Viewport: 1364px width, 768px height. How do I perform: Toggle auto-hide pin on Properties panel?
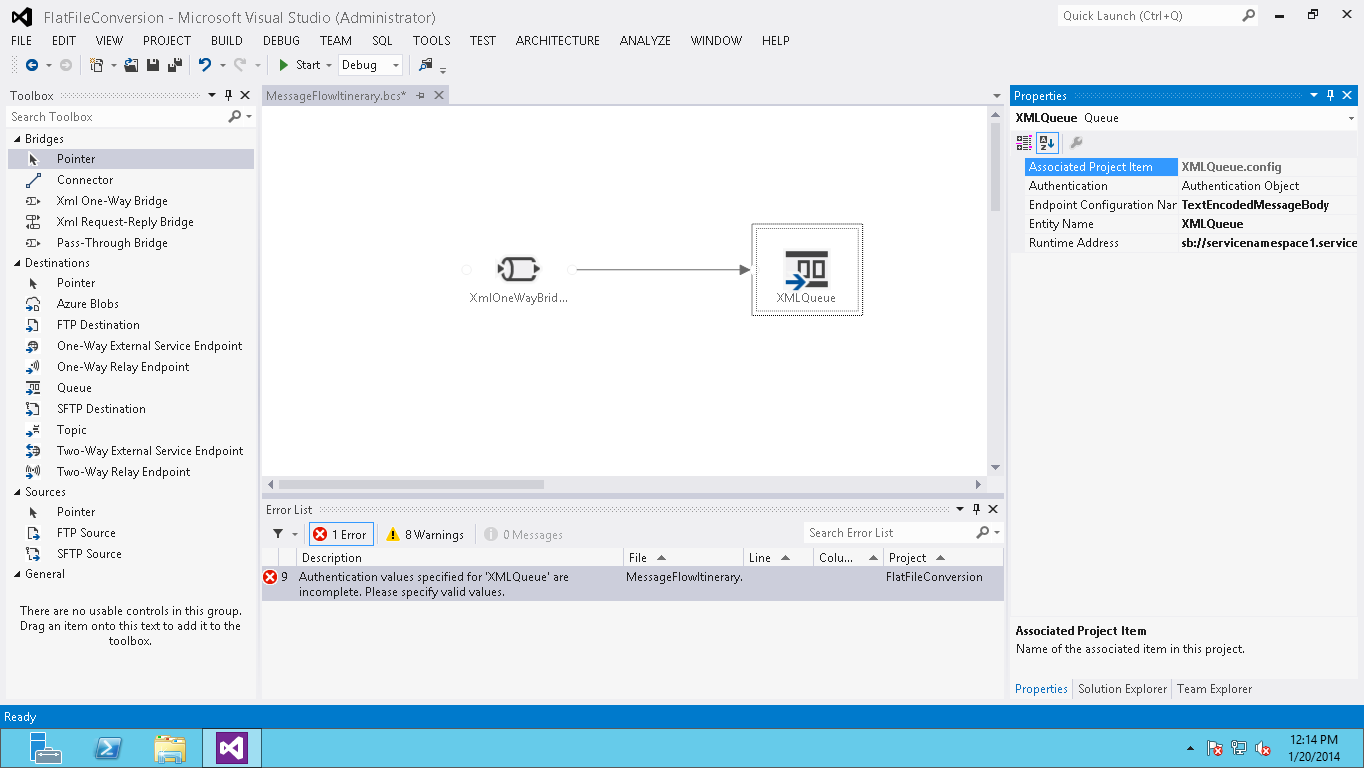1330,96
